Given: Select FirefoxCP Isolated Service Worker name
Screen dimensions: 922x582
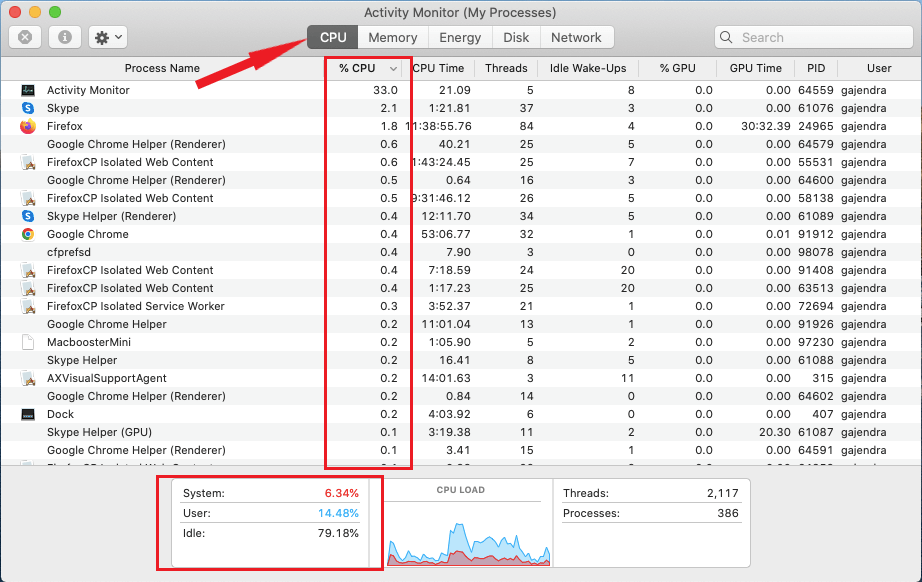Looking at the screenshot, I should pos(136,306).
